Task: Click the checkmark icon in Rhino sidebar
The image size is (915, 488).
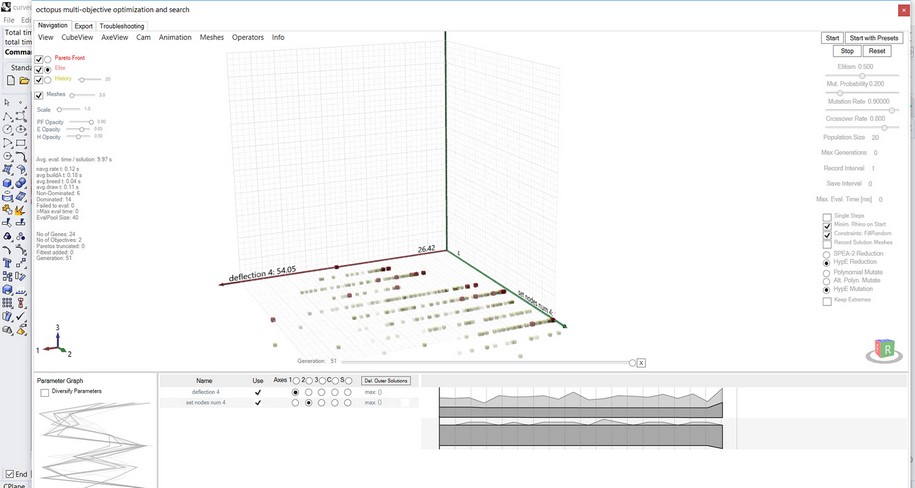Action: 21,316
